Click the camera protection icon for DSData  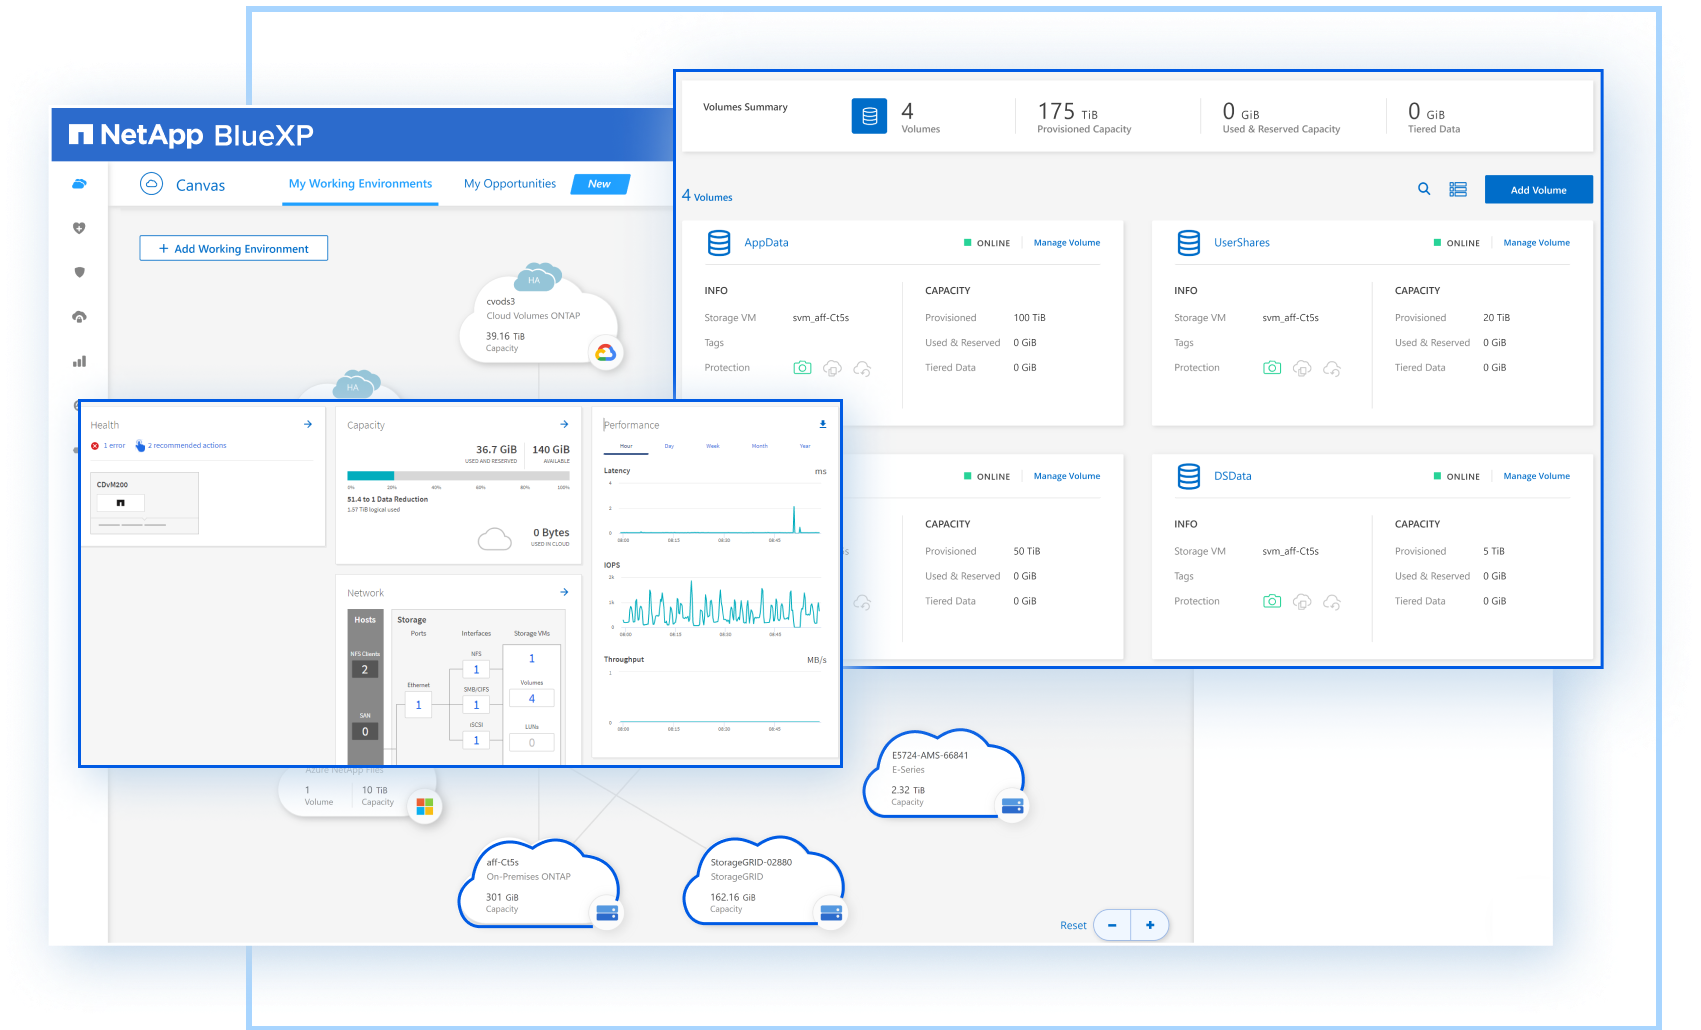click(x=1272, y=602)
